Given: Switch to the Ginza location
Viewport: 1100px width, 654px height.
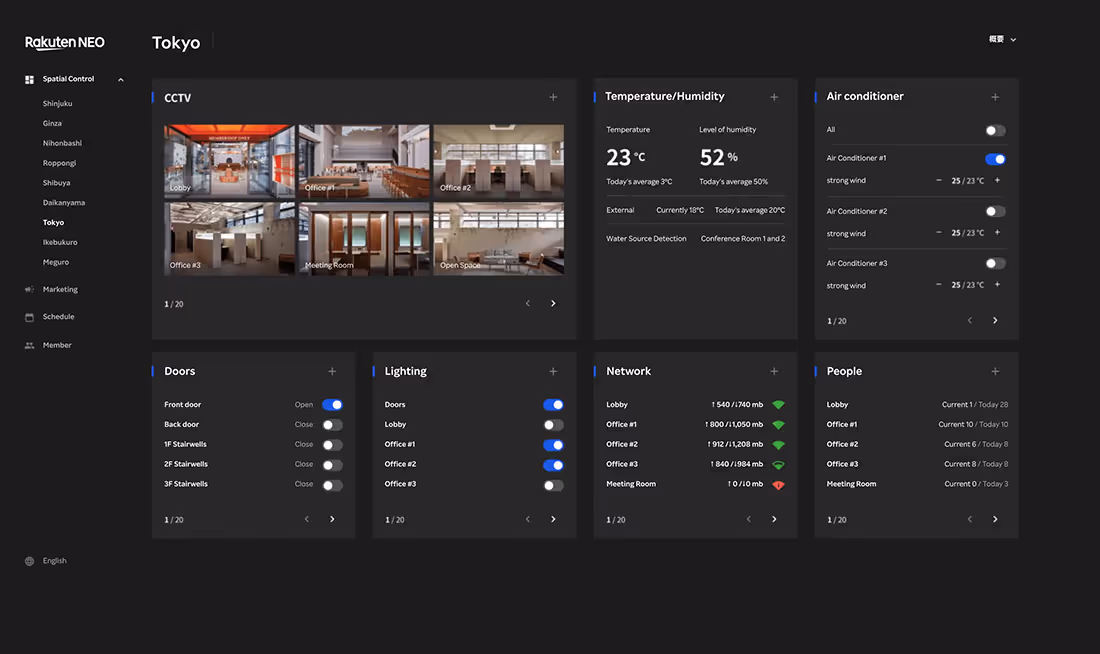Looking at the screenshot, I should point(52,123).
